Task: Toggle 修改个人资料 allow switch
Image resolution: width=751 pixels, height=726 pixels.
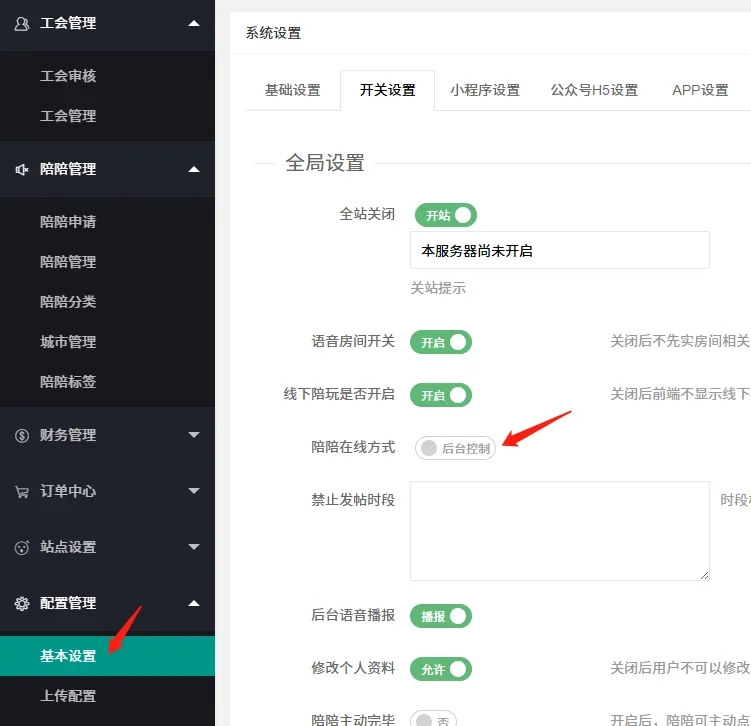Action: tap(441, 669)
